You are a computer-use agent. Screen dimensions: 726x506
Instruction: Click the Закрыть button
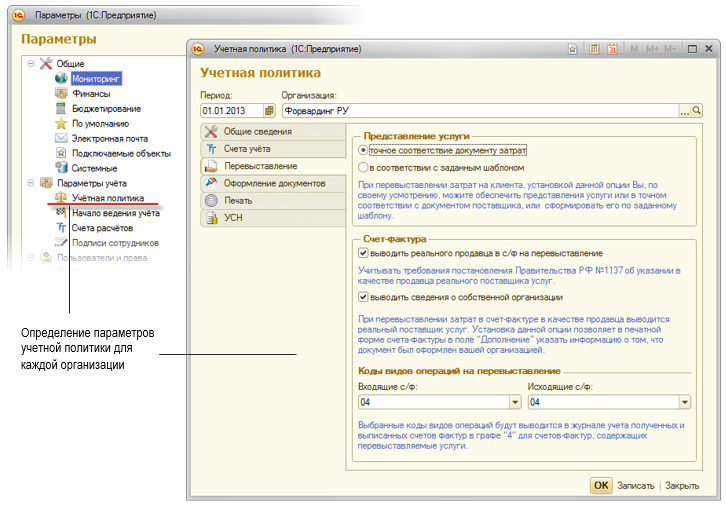(682, 486)
